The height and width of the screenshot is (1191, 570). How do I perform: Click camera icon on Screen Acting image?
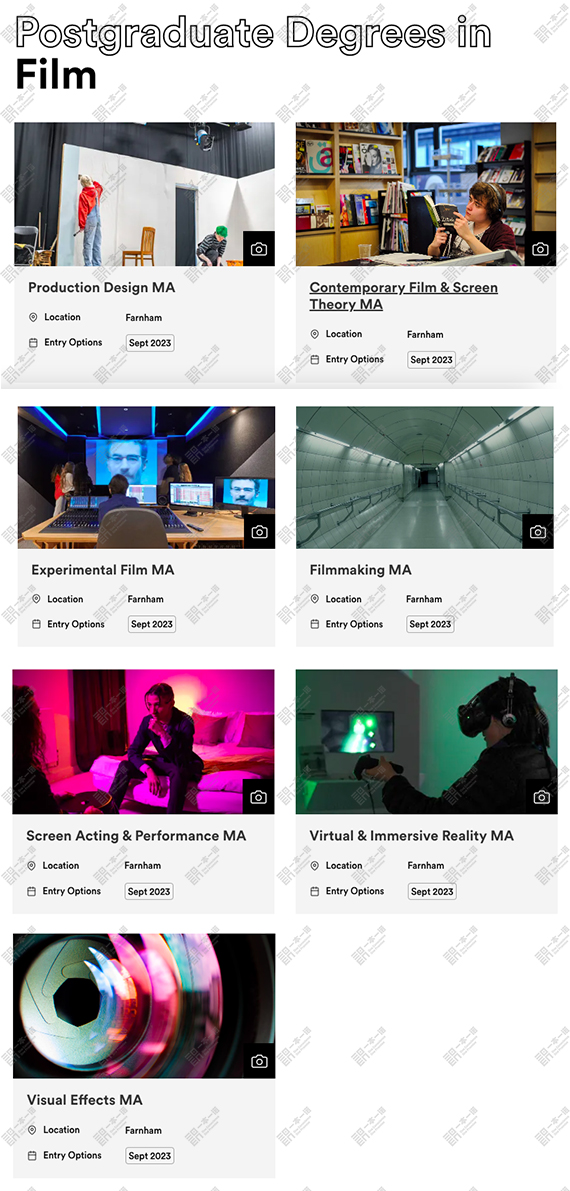tap(258, 797)
